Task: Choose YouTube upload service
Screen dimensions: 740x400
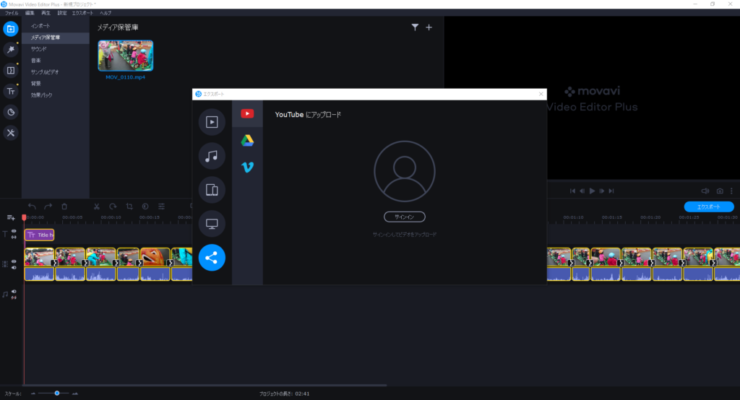Action: click(247, 114)
